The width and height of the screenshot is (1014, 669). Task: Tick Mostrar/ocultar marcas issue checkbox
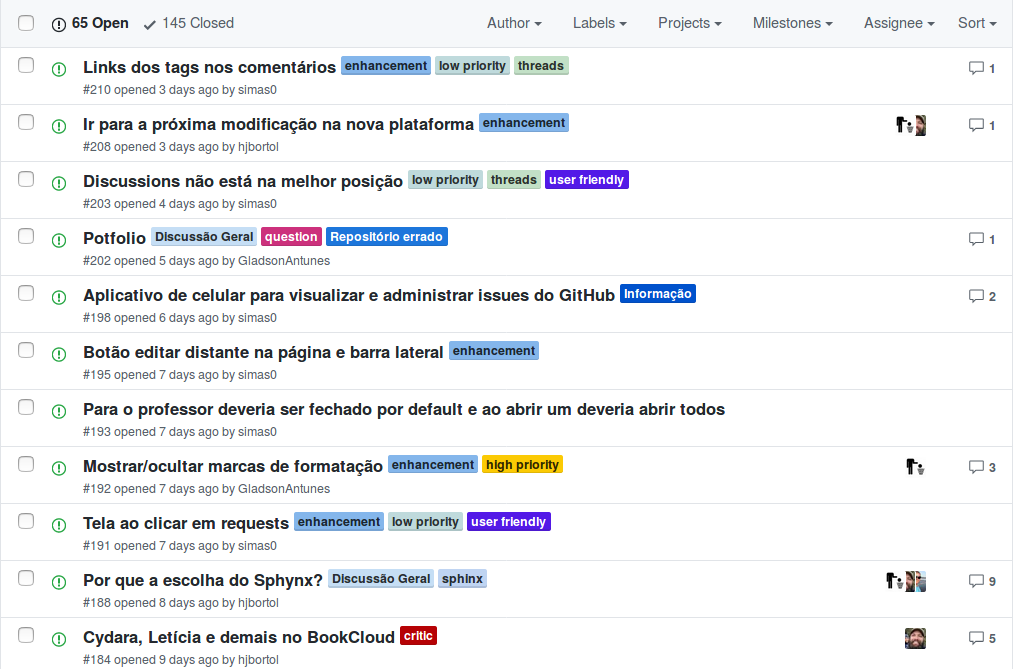pyautogui.click(x=26, y=464)
